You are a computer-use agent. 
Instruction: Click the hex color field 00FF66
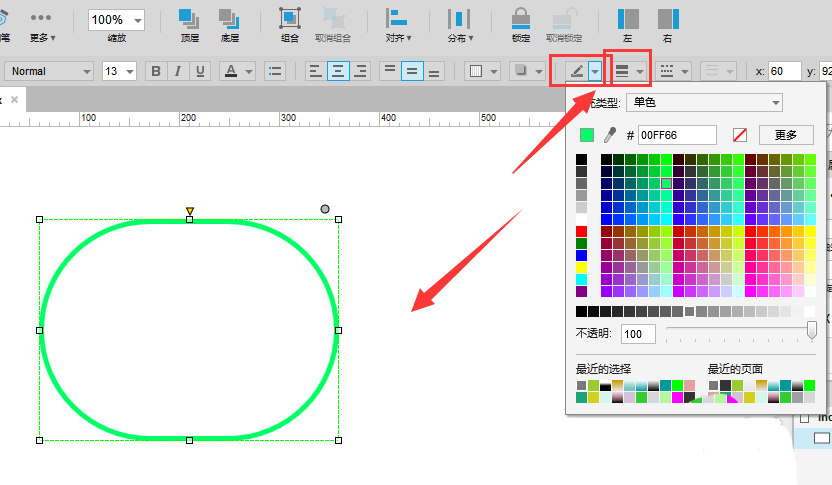677,135
